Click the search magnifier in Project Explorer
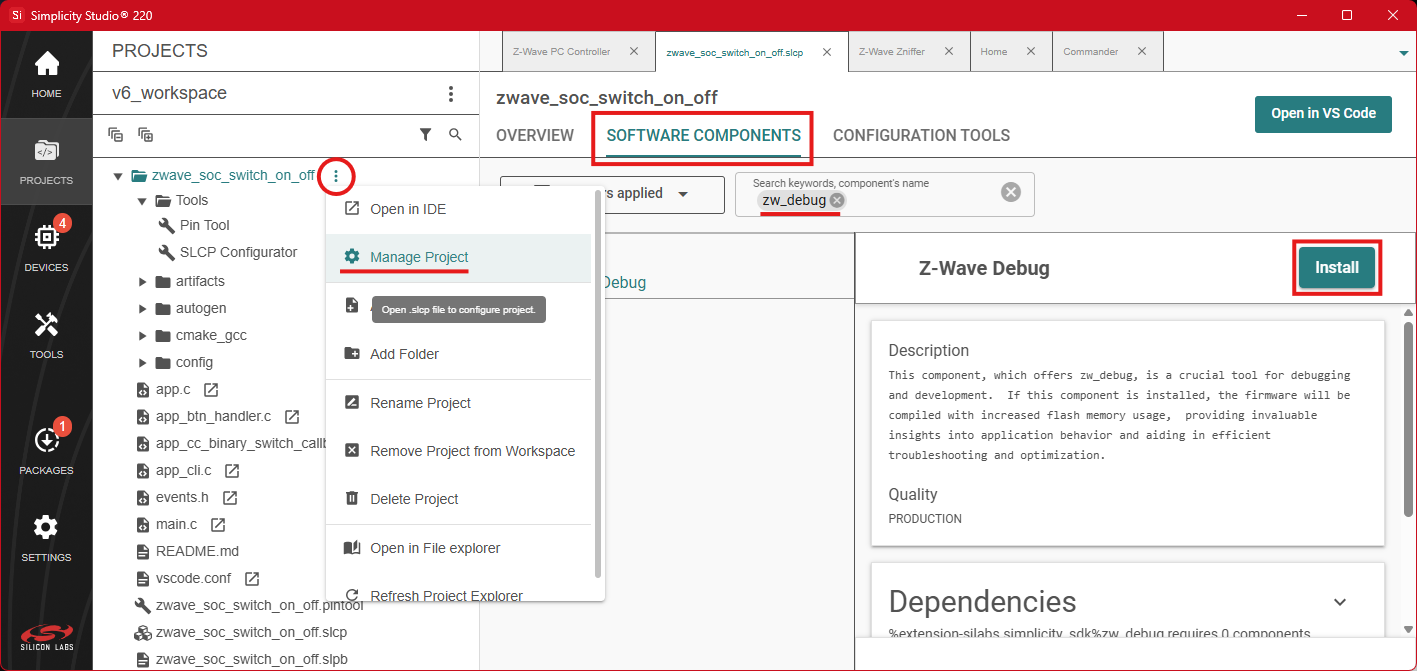Image resolution: width=1417 pixels, height=671 pixels. coord(455,134)
